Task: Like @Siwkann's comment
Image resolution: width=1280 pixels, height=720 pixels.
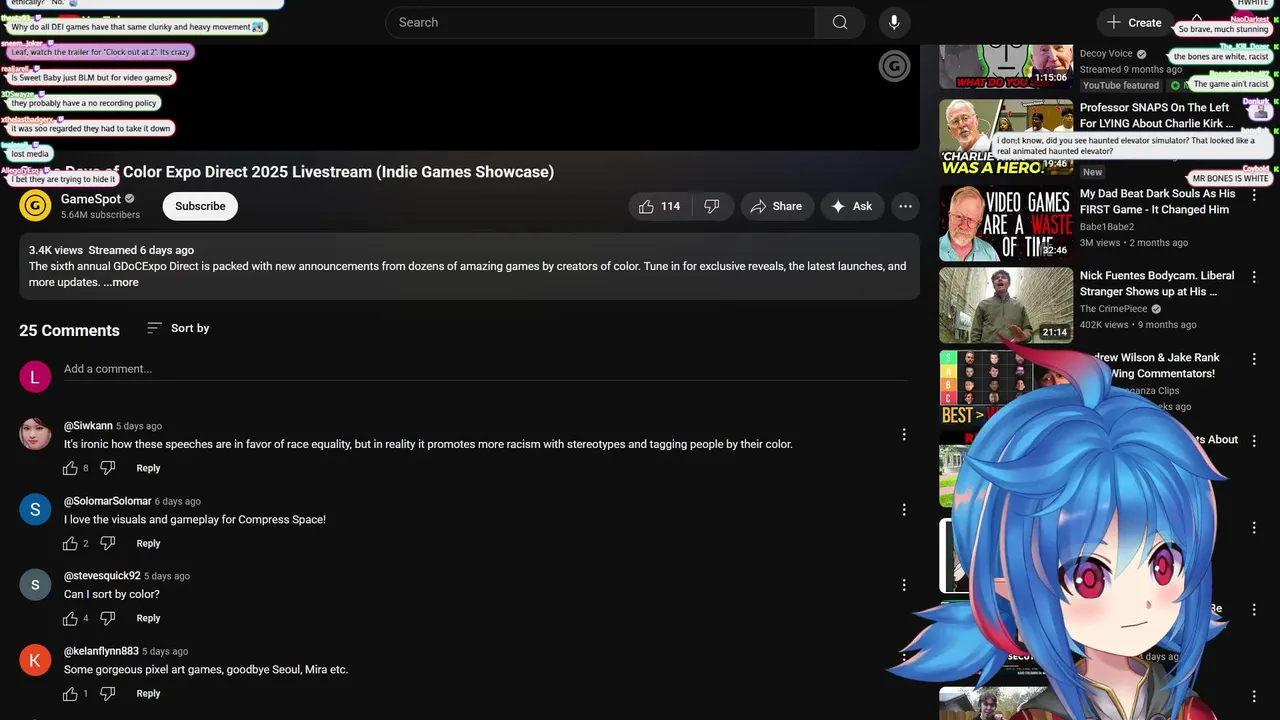Action: pyautogui.click(x=70, y=468)
